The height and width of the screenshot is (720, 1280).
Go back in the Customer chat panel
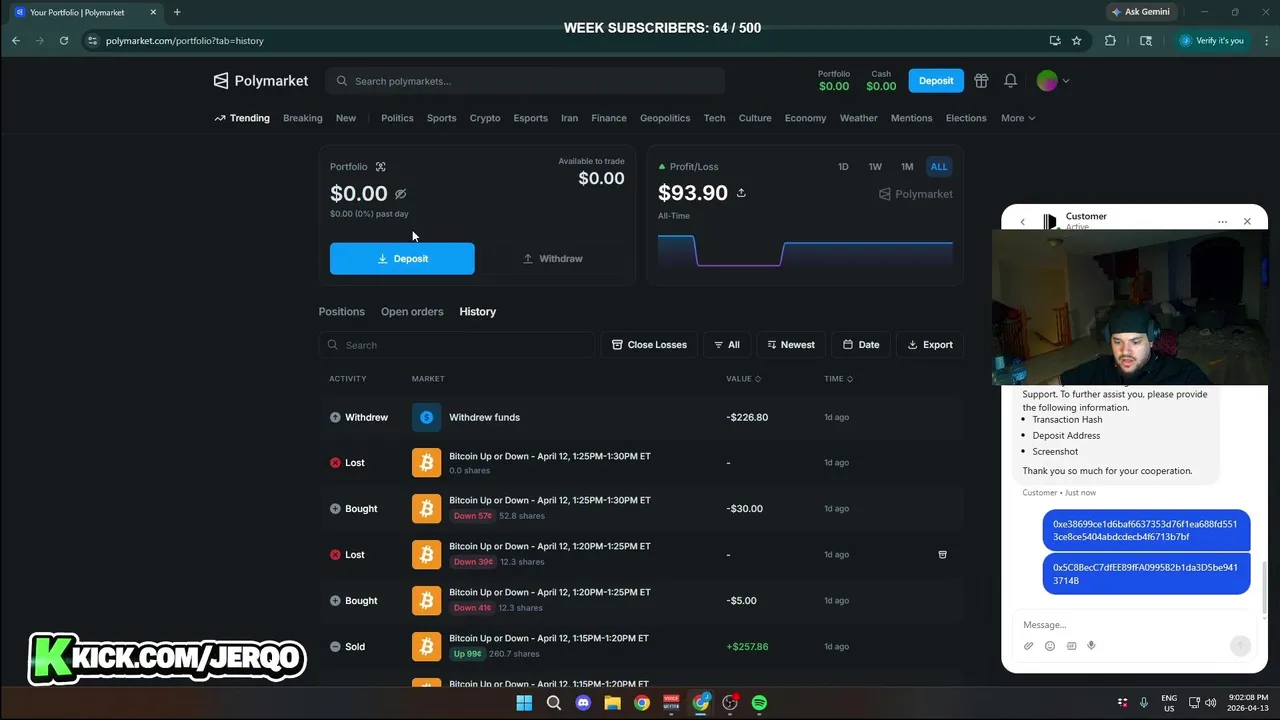(1022, 222)
